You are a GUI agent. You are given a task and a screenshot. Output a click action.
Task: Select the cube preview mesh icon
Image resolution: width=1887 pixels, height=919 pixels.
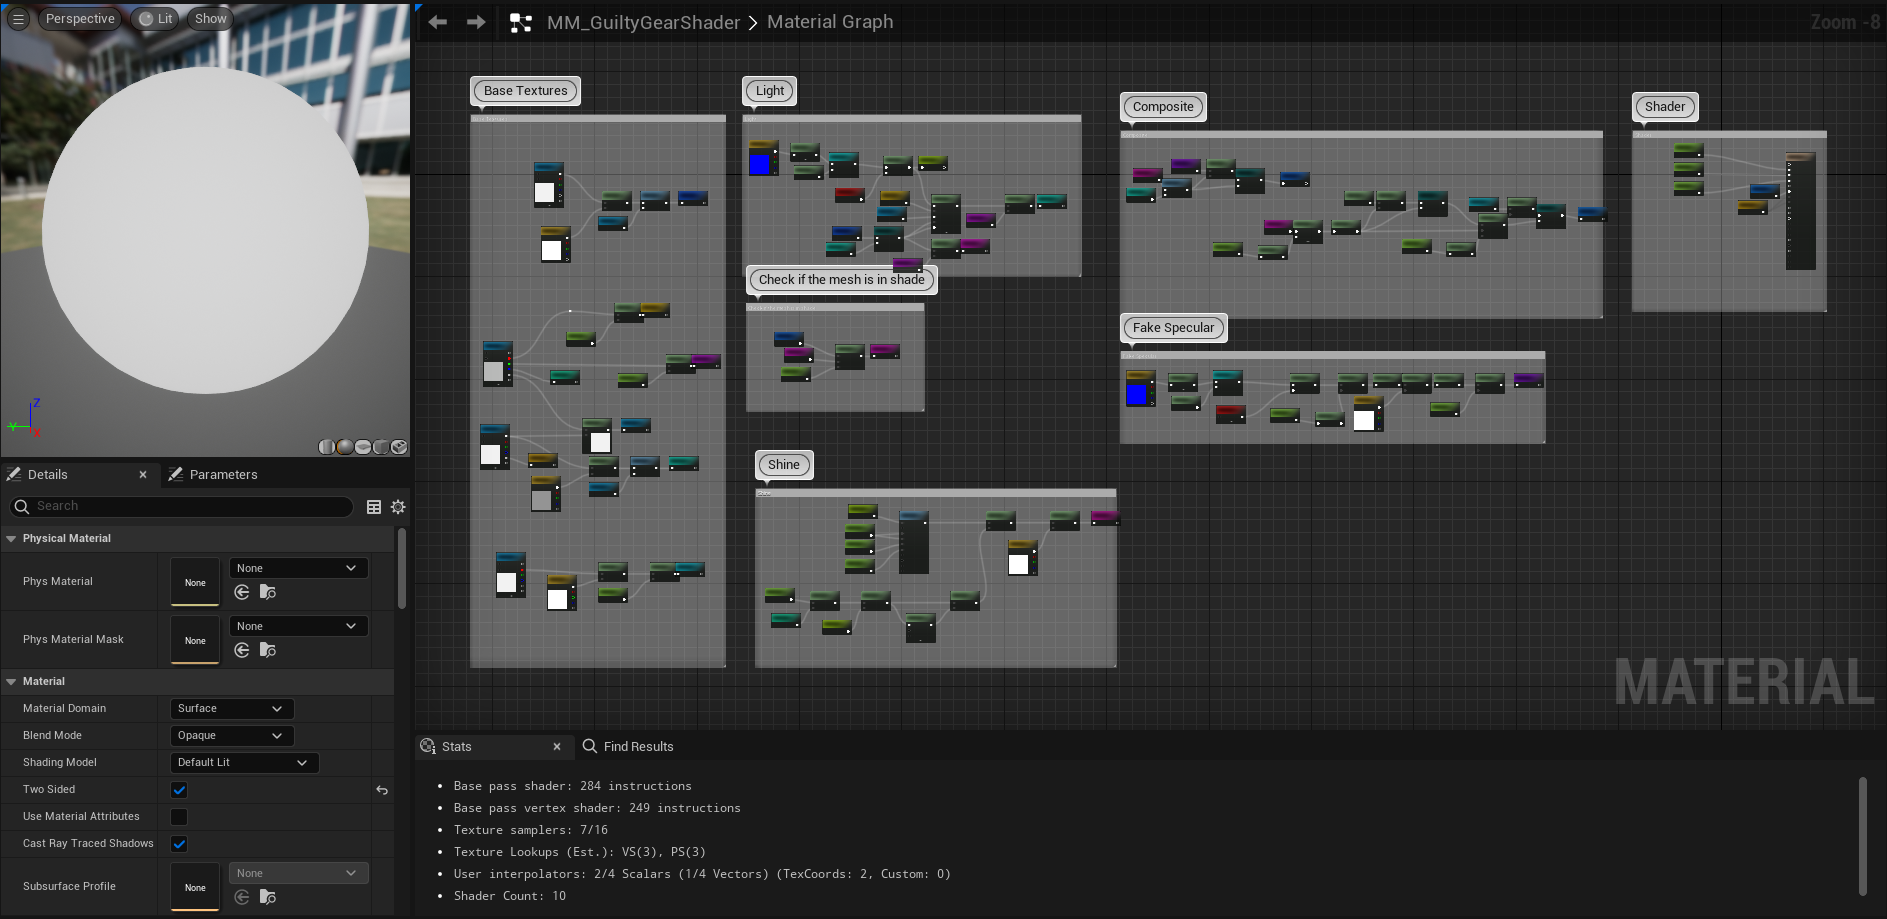click(x=381, y=447)
